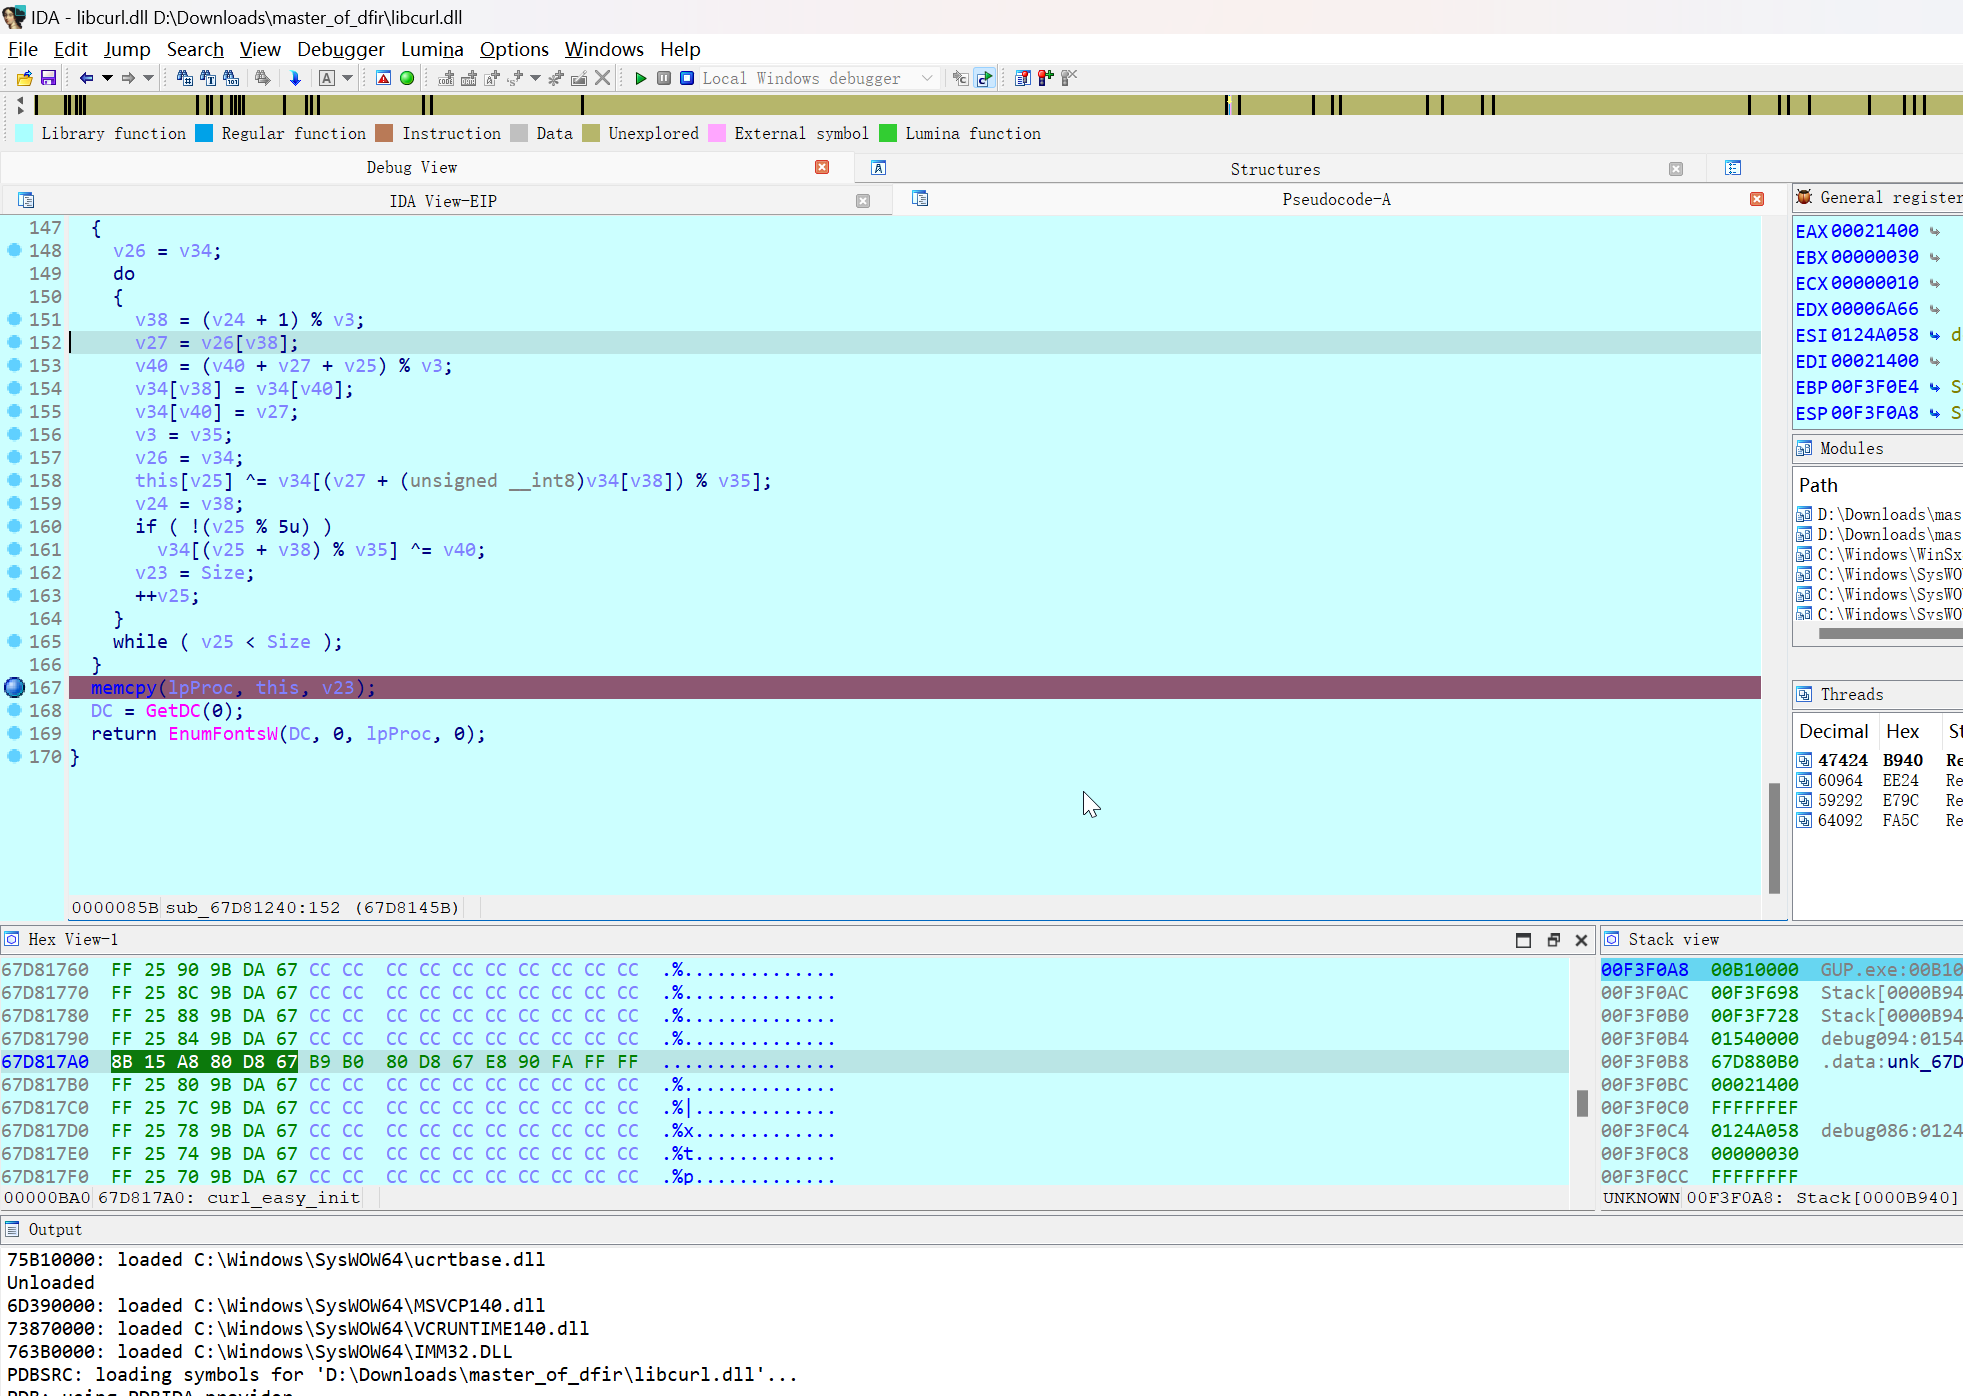Close the Pseudocode-A tab

point(1757,199)
